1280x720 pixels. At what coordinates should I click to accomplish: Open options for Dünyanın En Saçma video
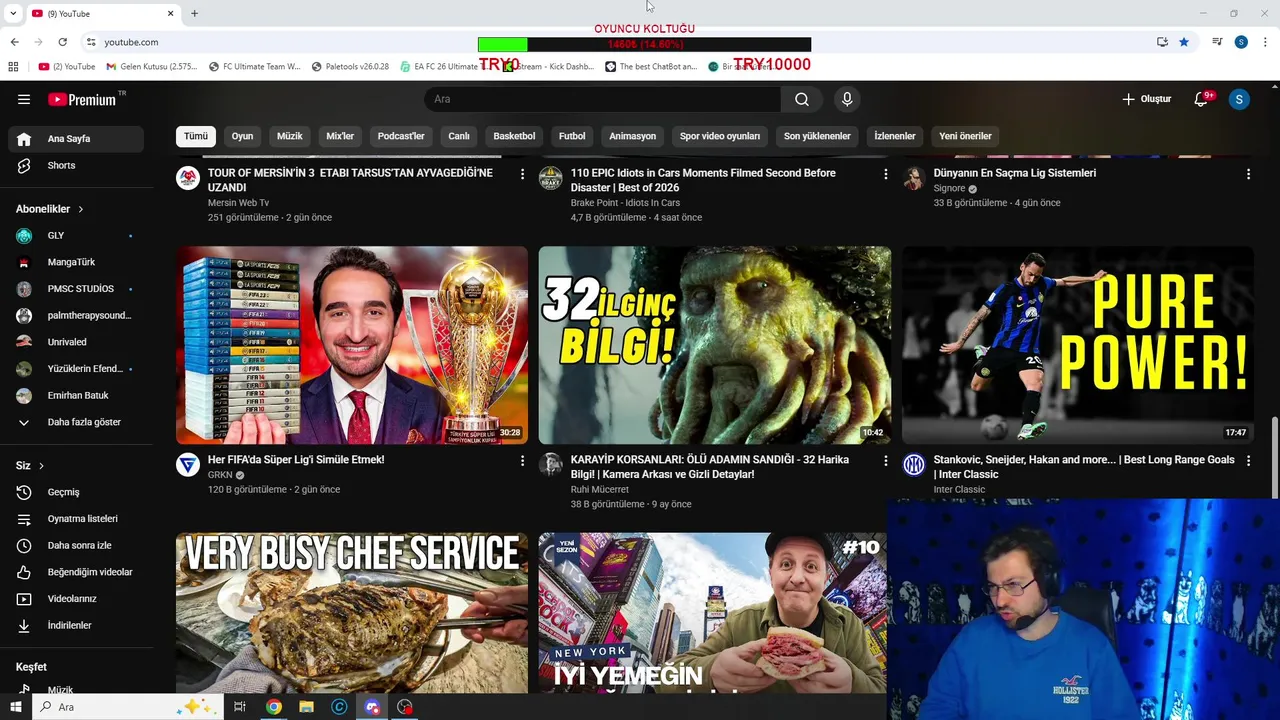point(1248,174)
